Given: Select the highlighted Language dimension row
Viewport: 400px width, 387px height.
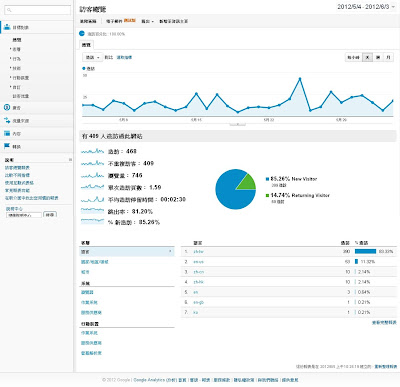Looking at the screenshot, I should (127, 252).
